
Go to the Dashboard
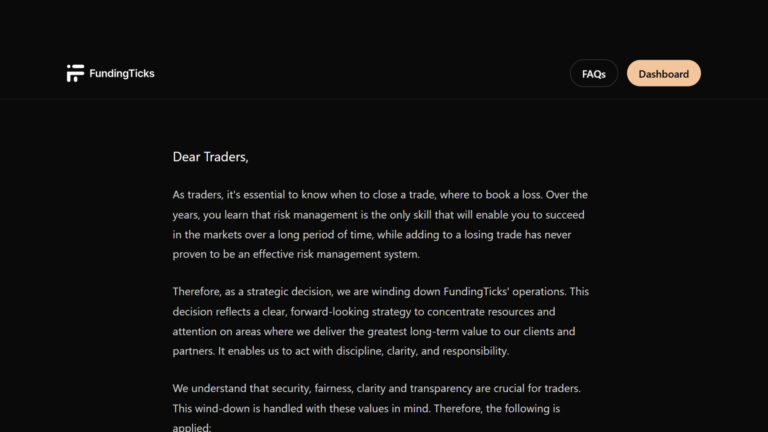coord(663,74)
